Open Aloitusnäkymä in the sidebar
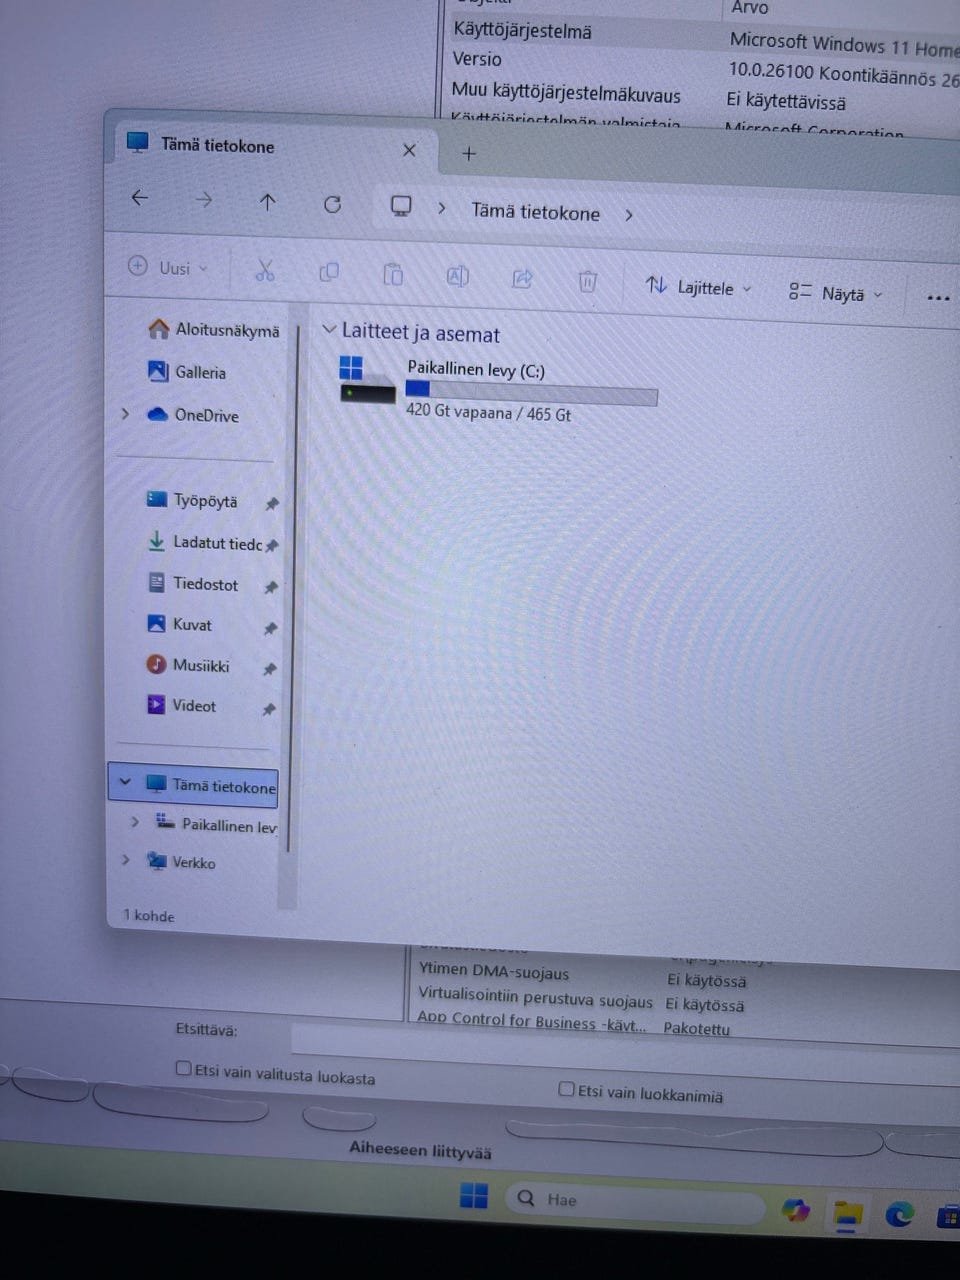The width and height of the screenshot is (960, 1280). pyautogui.click(x=213, y=329)
